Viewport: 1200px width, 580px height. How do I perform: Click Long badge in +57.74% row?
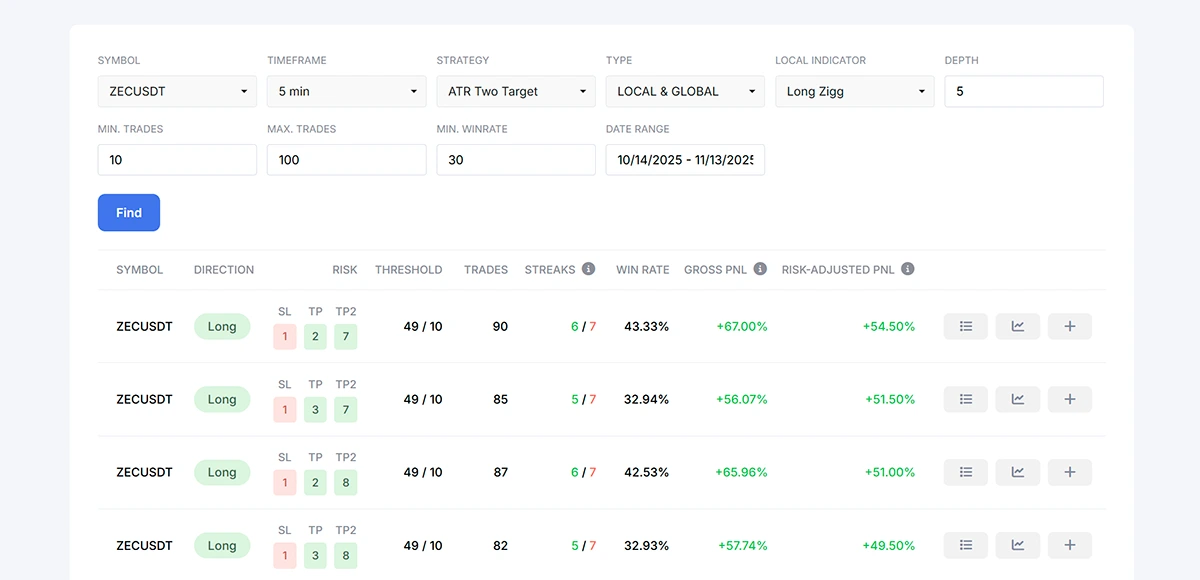(222, 545)
